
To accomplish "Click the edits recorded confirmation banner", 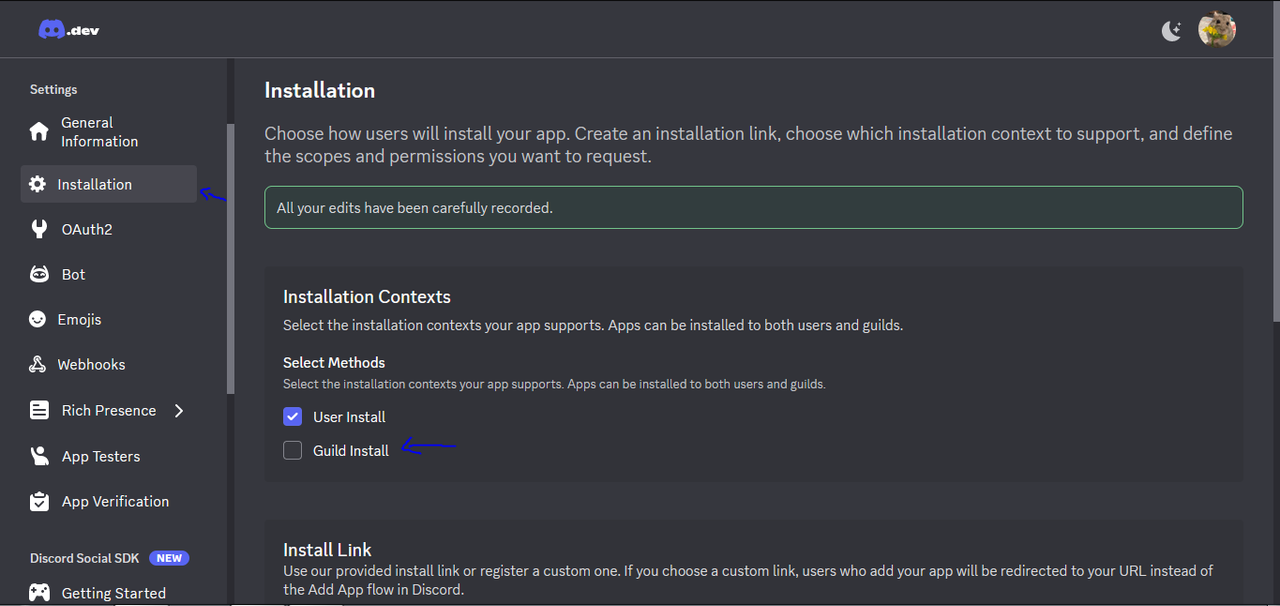I will [x=753, y=207].
